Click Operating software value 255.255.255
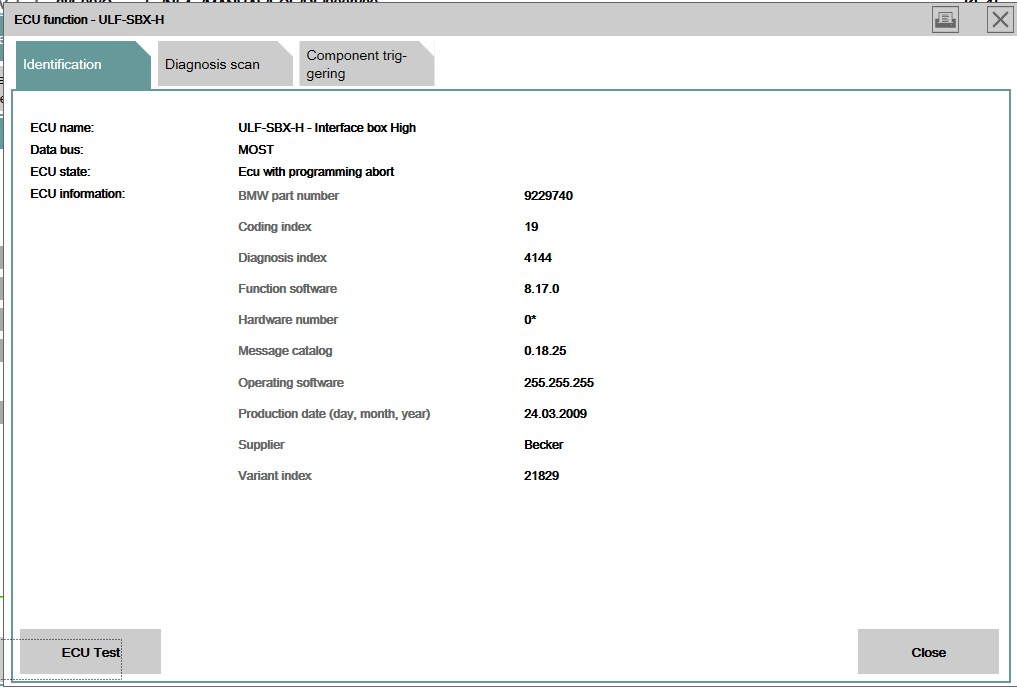 tap(559, 383)
